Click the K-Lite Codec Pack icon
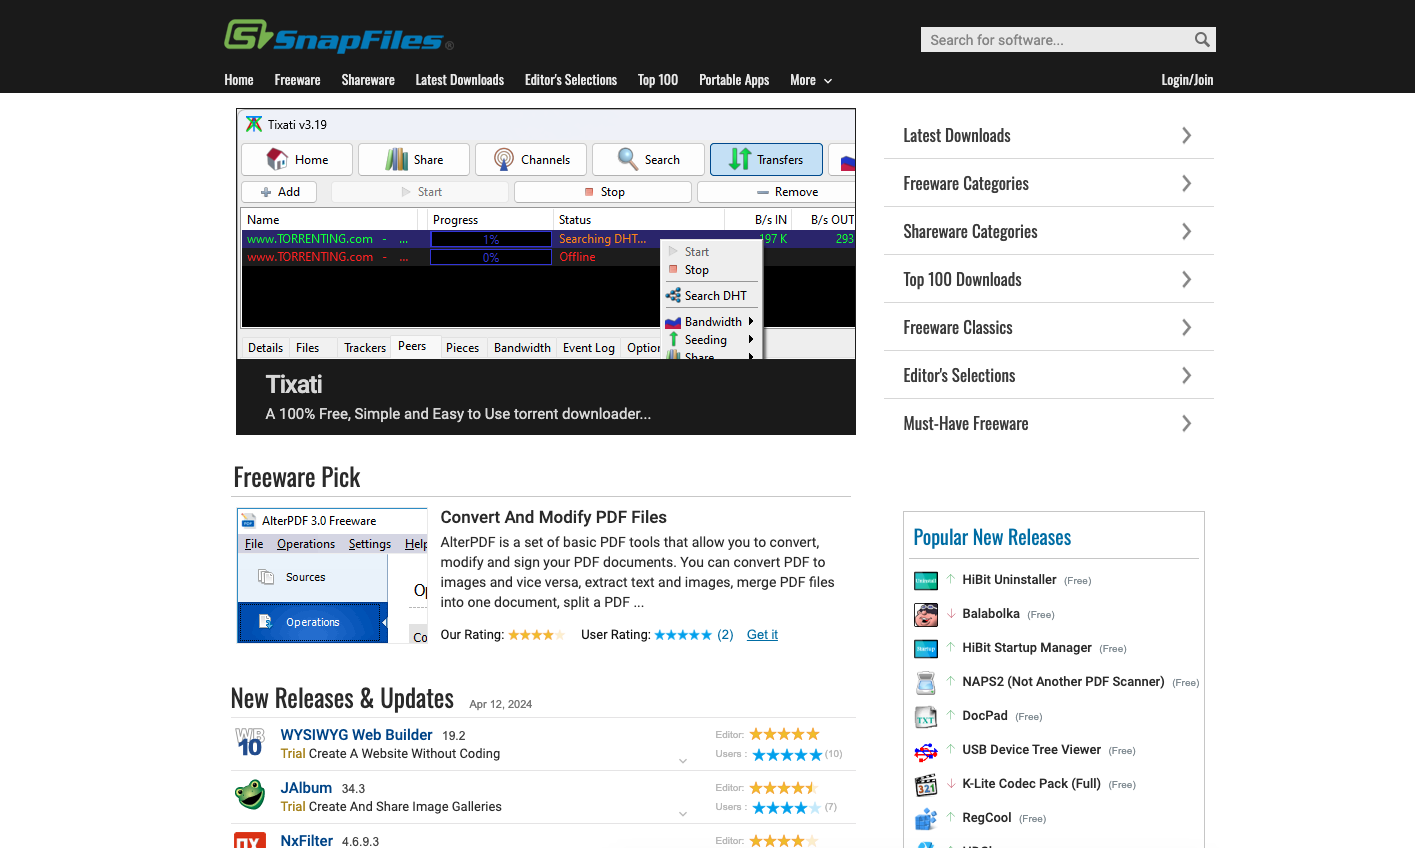The width and height of the screenshot is (1415, 848). point(926,785)
